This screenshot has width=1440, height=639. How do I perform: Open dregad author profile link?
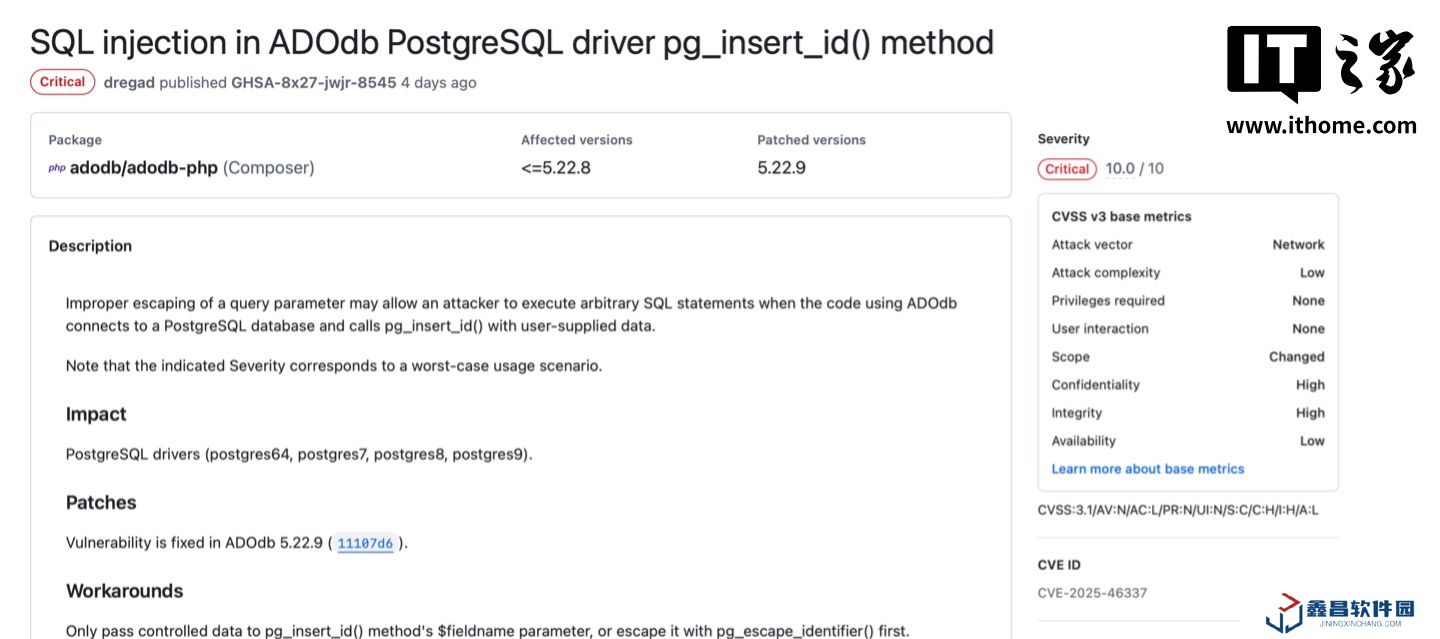129,83
